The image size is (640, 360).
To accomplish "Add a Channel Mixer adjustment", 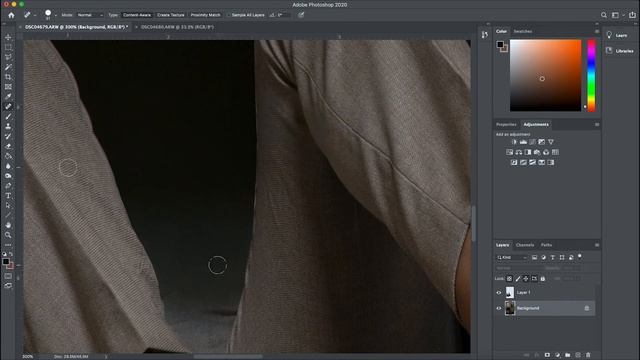I will click(546, 152).
